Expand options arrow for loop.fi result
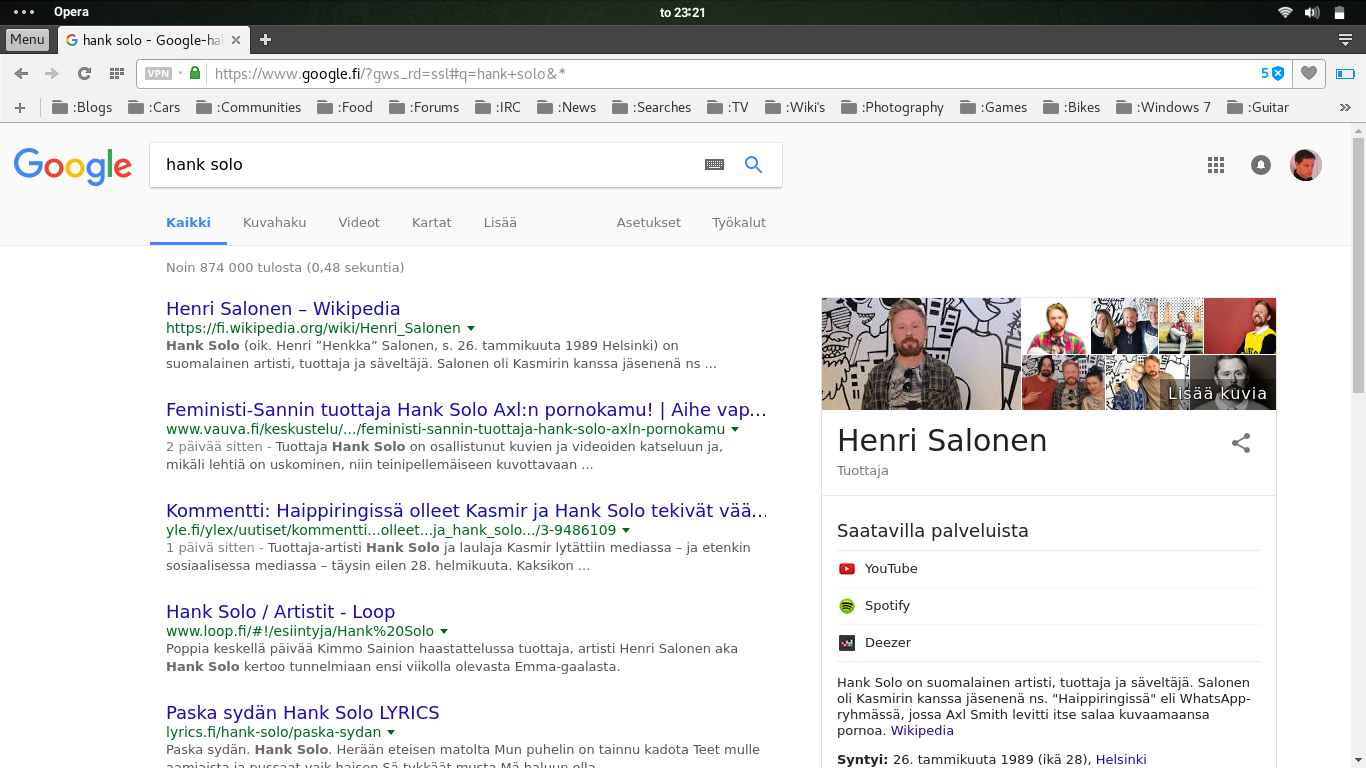The height and width of the screenshot is (768, 1366). (444, 631)
